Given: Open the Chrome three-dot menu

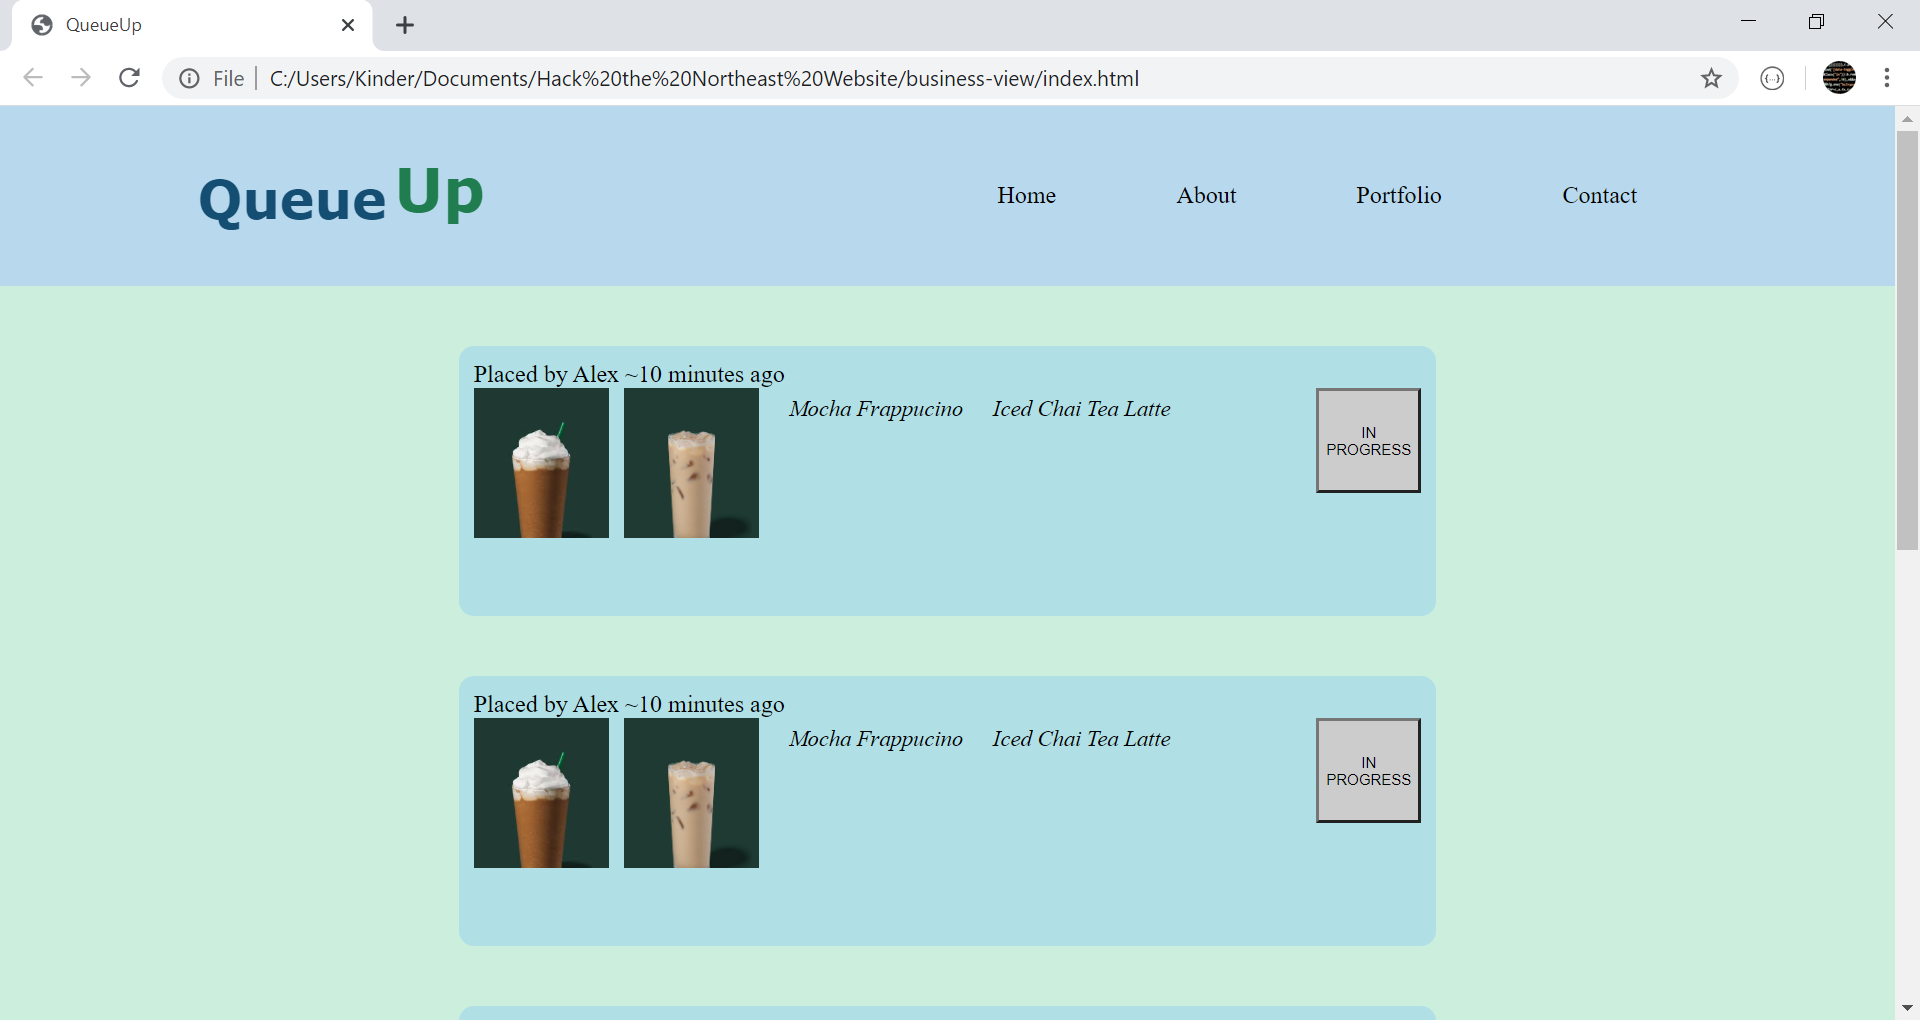Looking at the screenshot, I should (x=1887, y=78).
